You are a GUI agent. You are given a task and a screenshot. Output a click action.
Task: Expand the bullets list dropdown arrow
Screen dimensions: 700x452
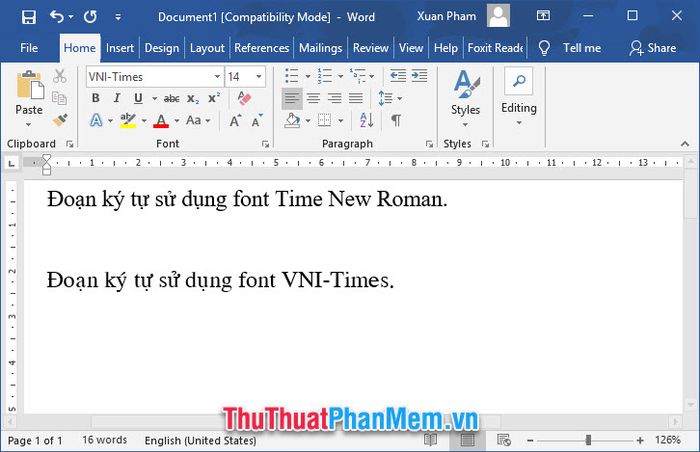pos(308,76)
